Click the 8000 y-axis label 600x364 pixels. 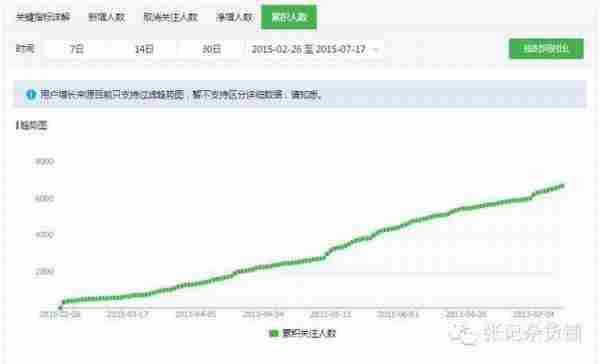44,162
